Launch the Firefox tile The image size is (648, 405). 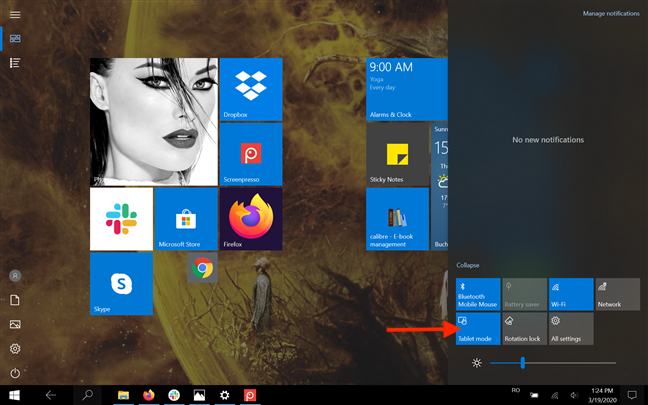[x=251, y=219]
